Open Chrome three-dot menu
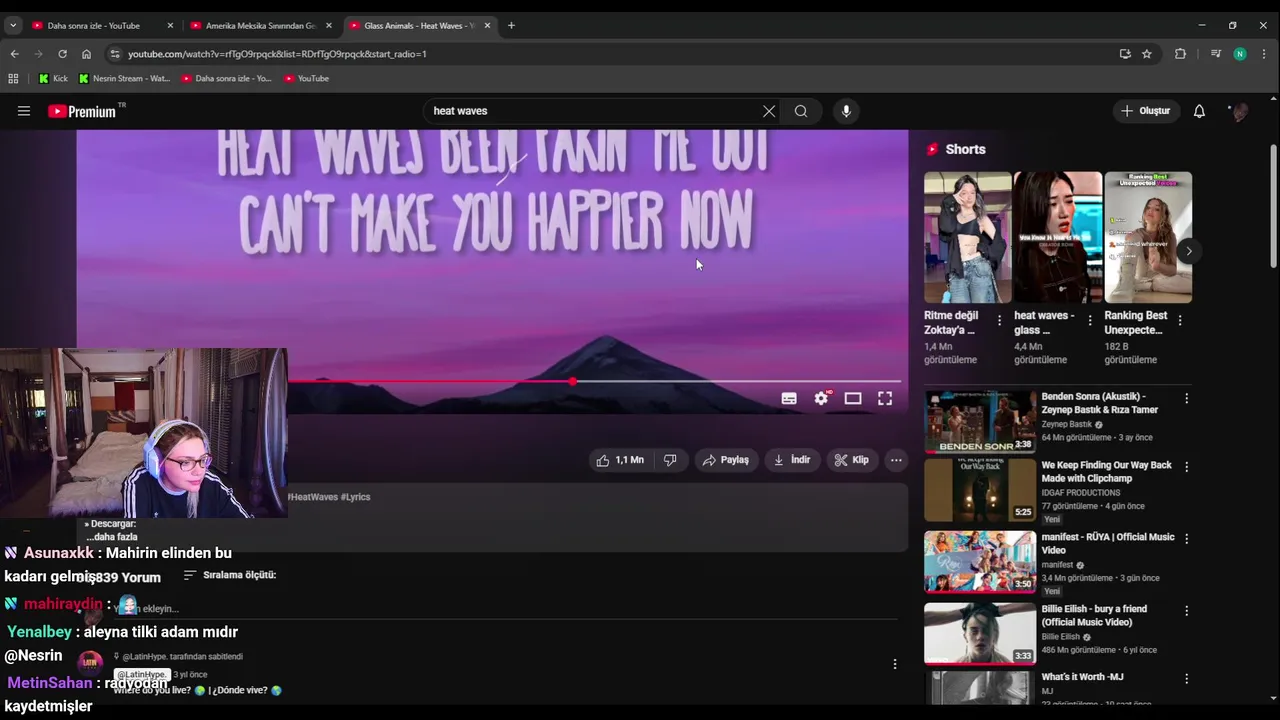Image resolution: width=1280 pixels, height=720 pixels. point(1265,54)
